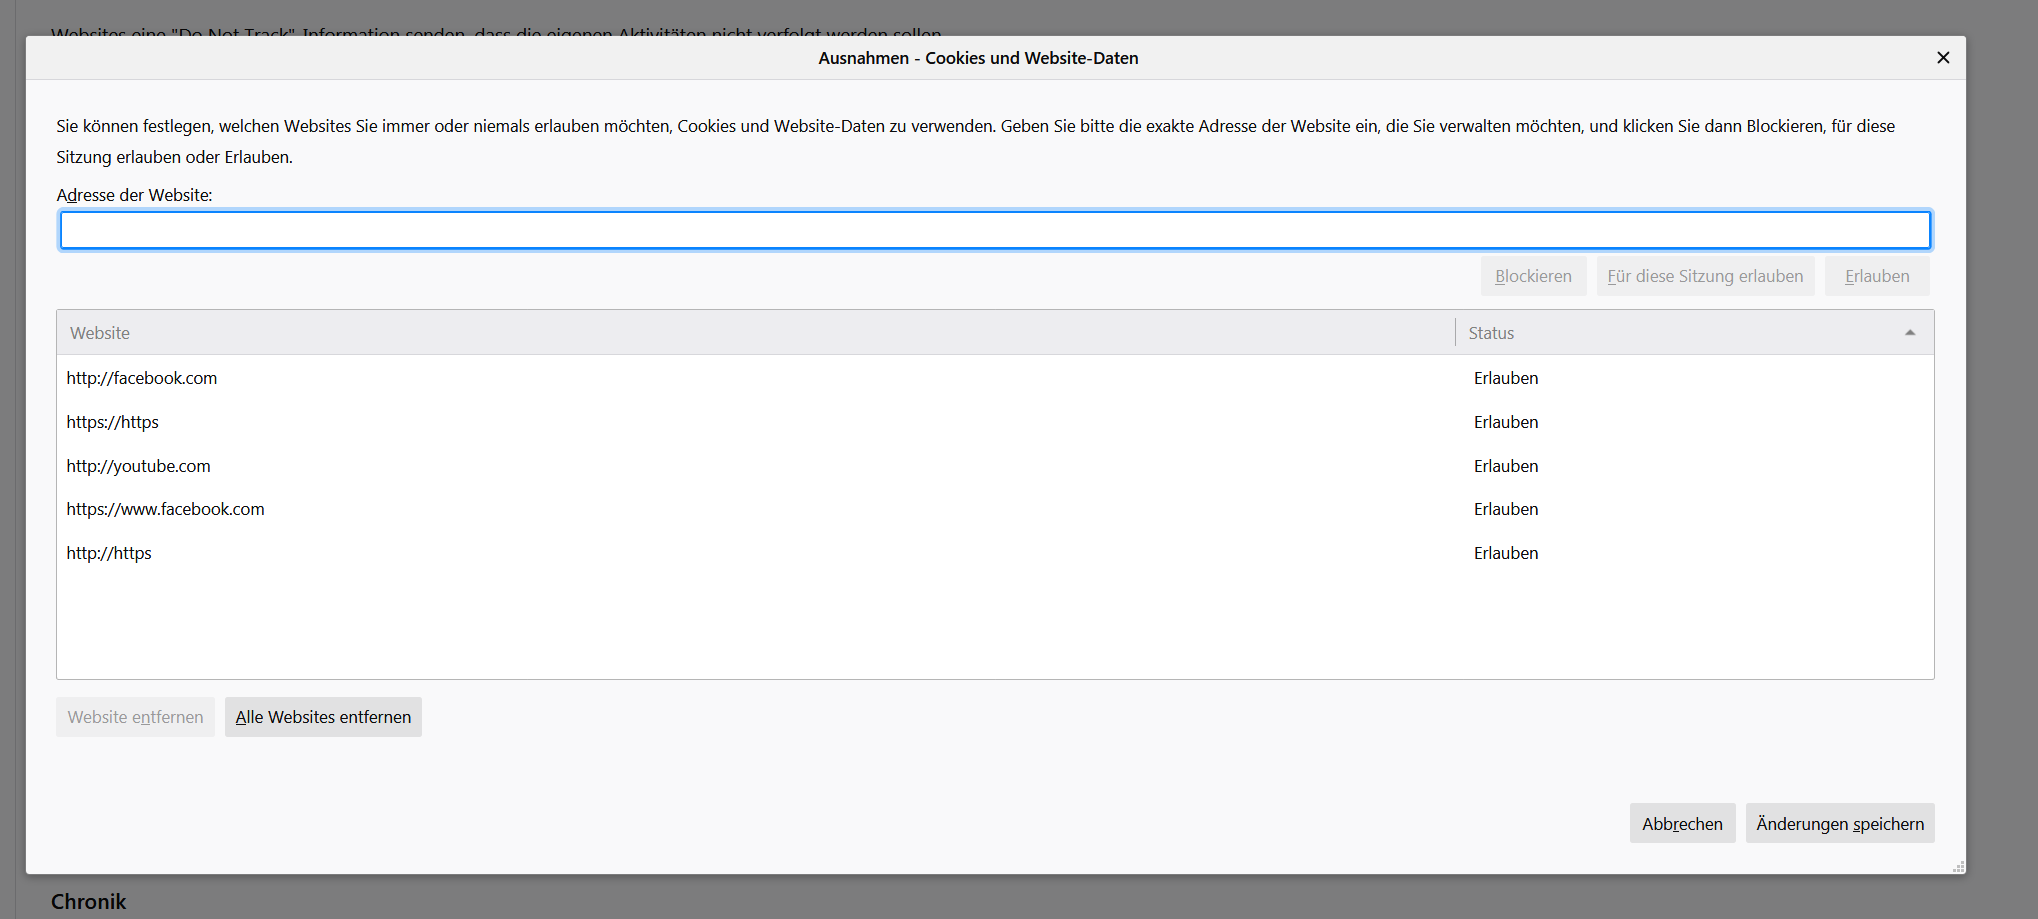Click Für diese Sitzung erlauben button
Screen dimensions: 2038x919
pyautogui.click(x=1705, y=276)
